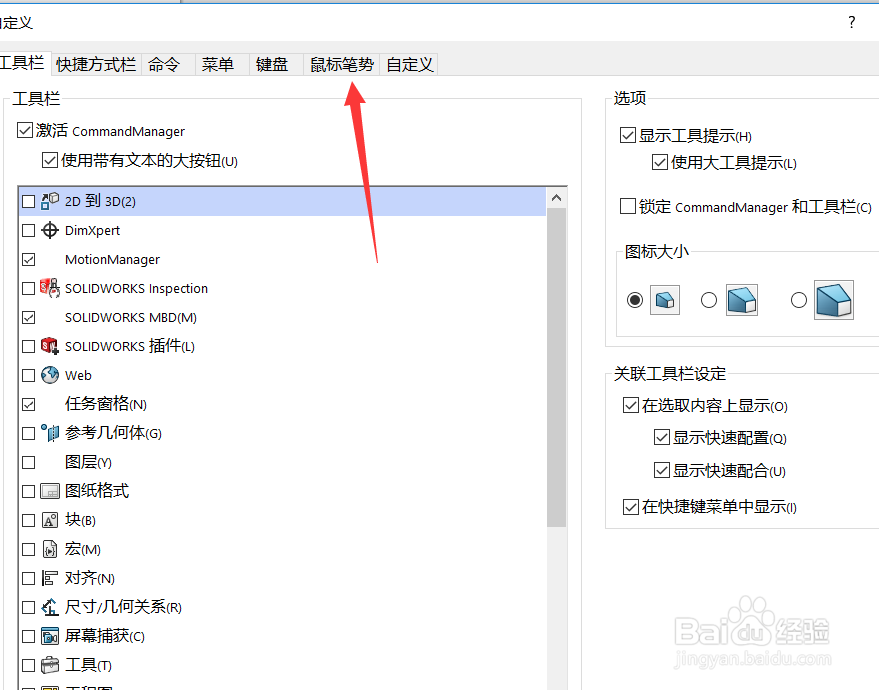Viewport: 879px width, 690px height.
Task: Select the small icon size radio button
Action: click(x=635, y=300)
